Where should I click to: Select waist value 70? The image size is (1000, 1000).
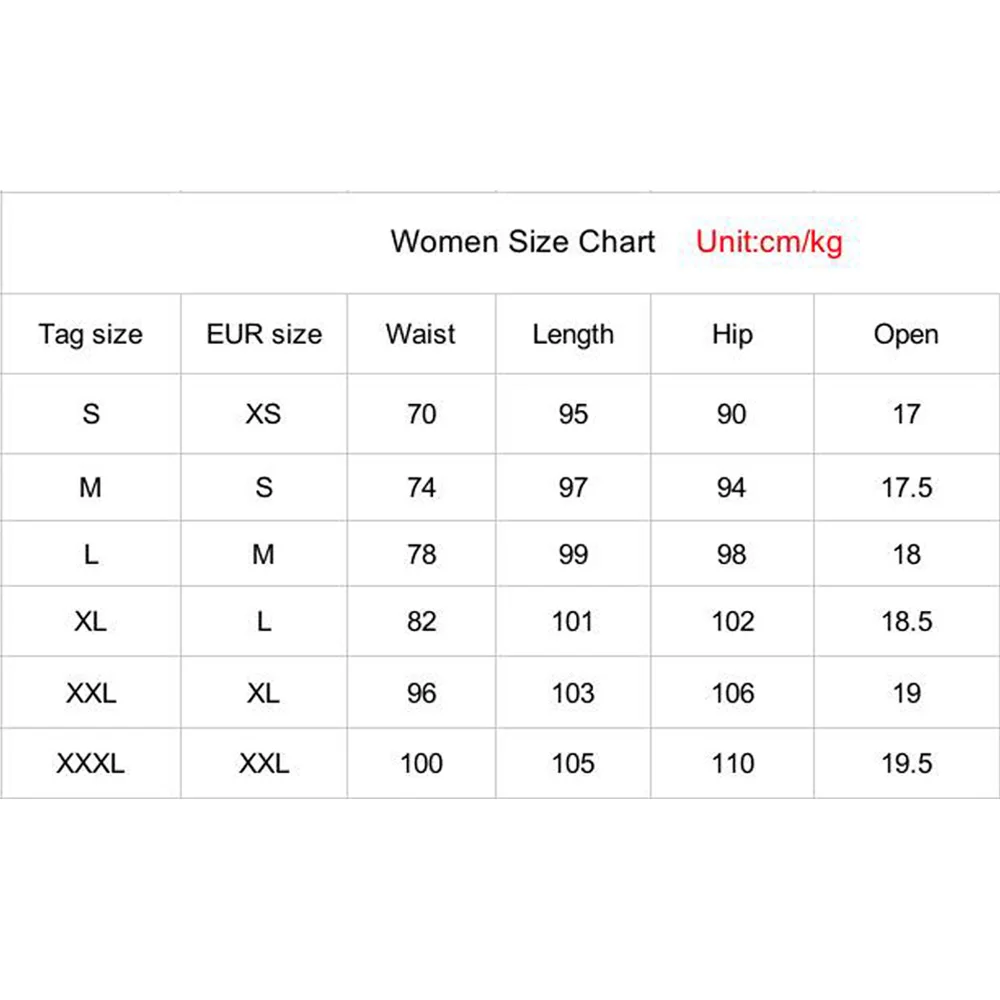(422, 415)
